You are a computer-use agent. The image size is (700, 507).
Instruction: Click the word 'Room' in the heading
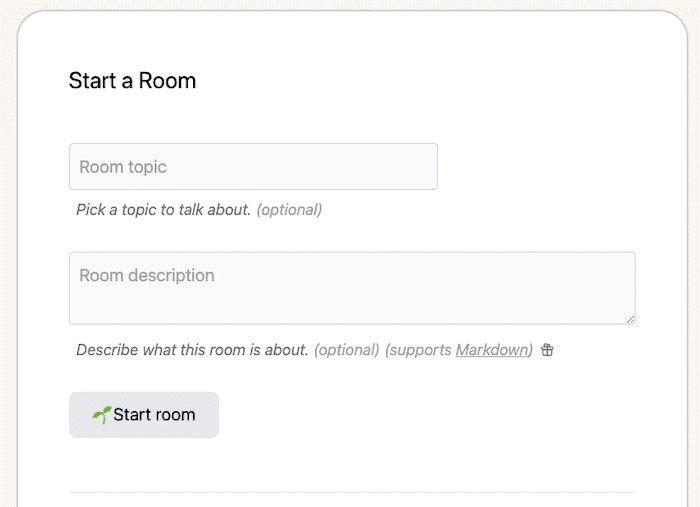(167, 81)
